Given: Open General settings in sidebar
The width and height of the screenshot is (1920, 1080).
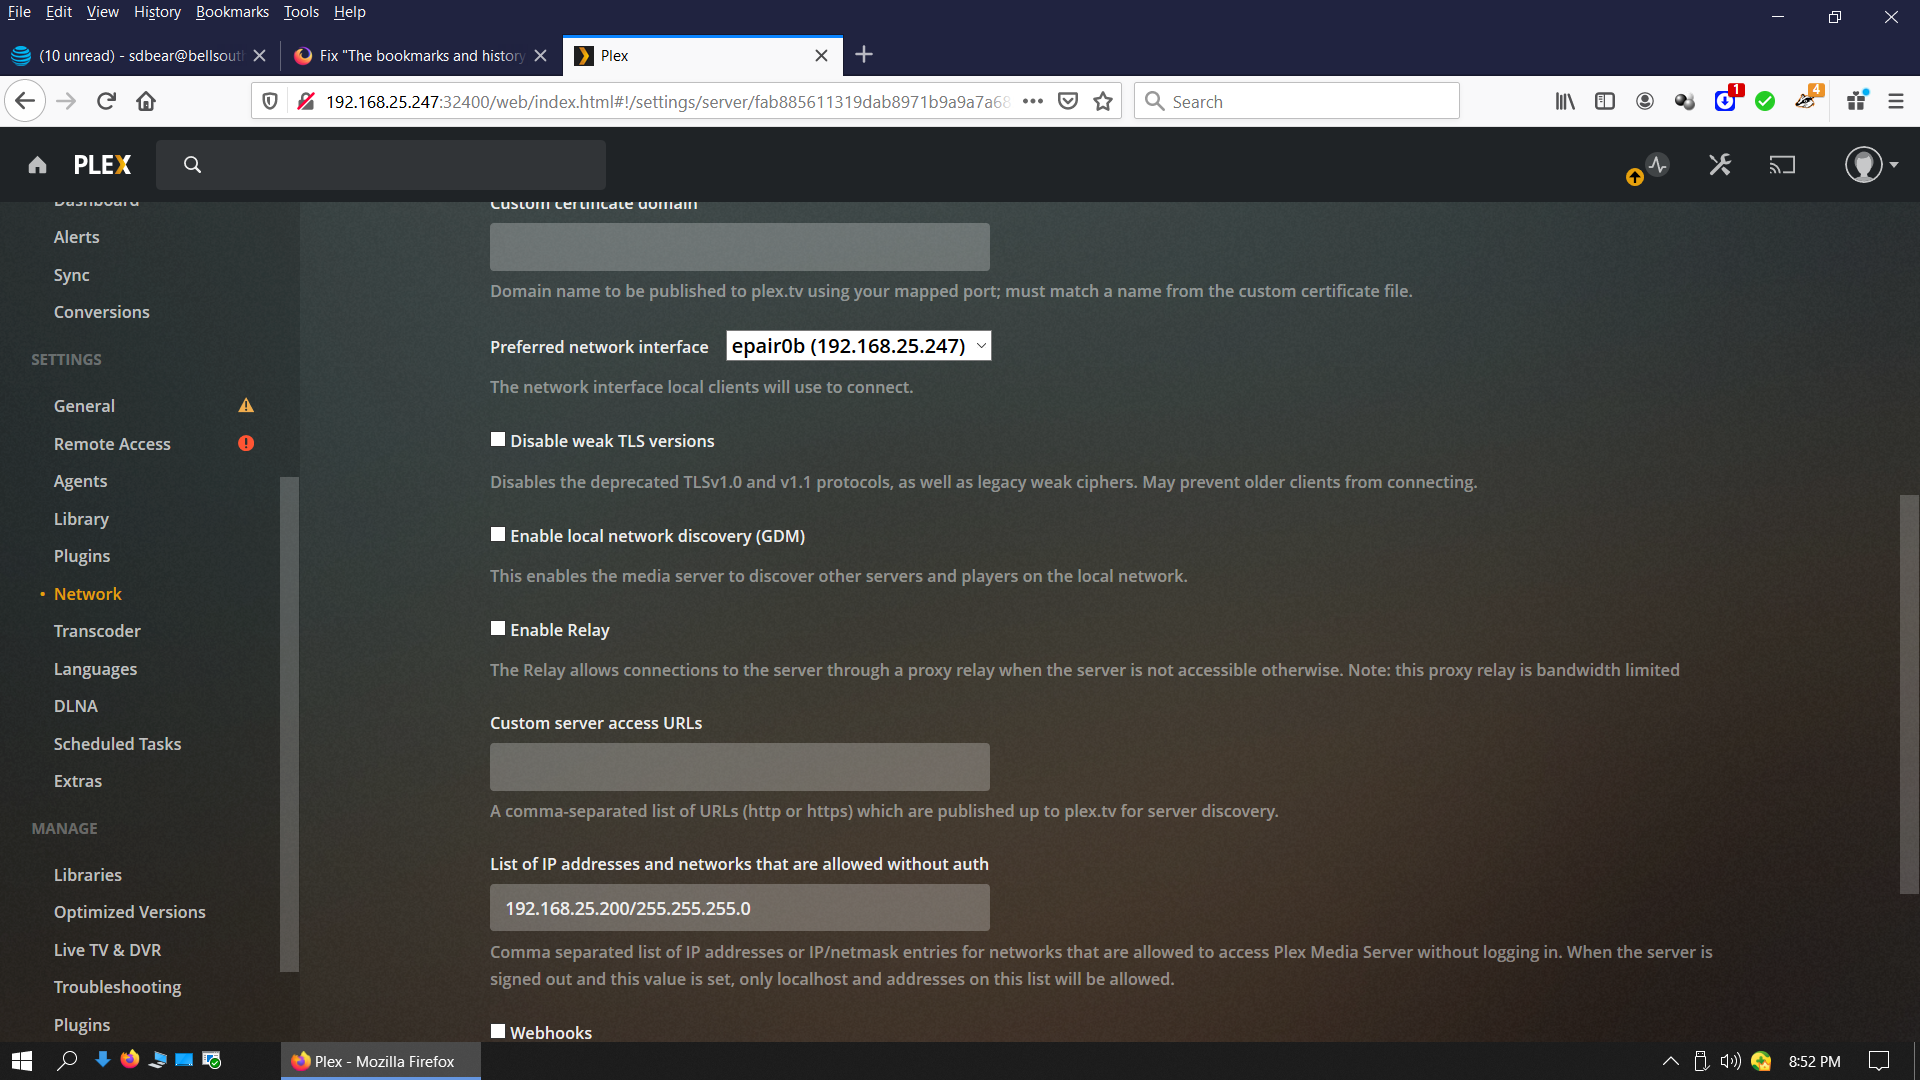Looking at the screenshot, I should [x=84, y=406].
